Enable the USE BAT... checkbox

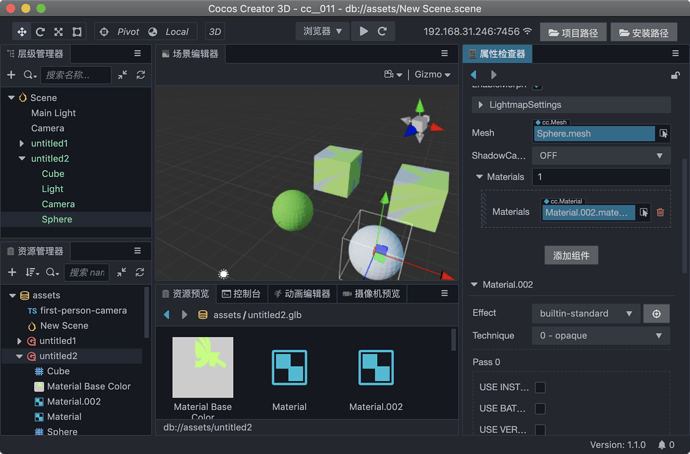click(x=540, y=409)
